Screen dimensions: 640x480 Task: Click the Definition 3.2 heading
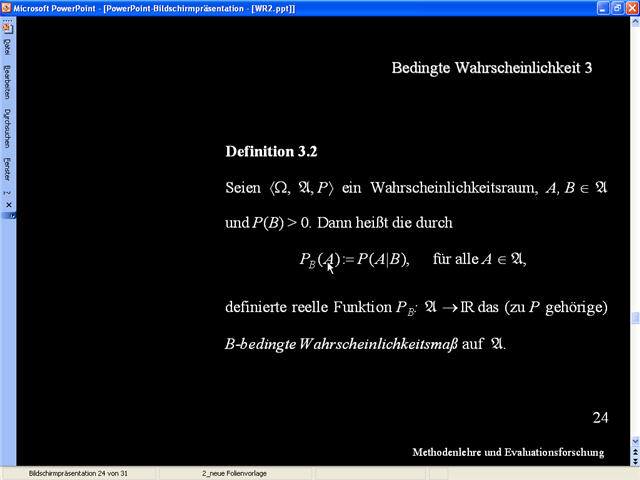click(271, 152)
